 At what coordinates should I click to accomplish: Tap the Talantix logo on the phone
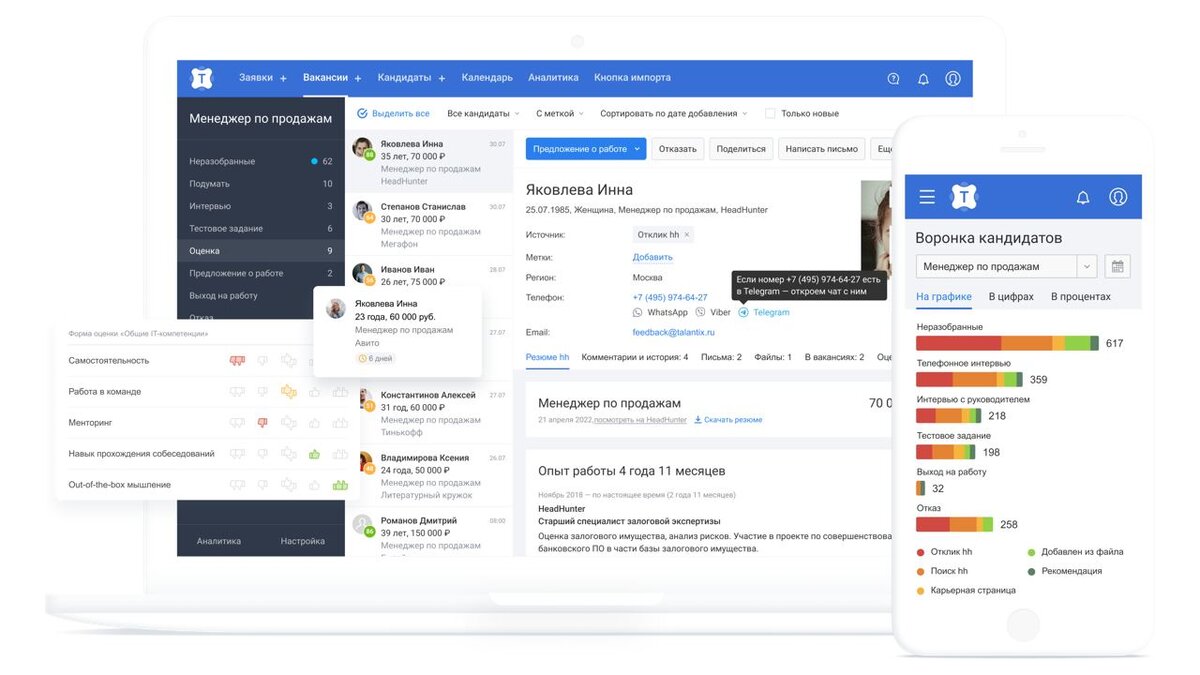963,197
